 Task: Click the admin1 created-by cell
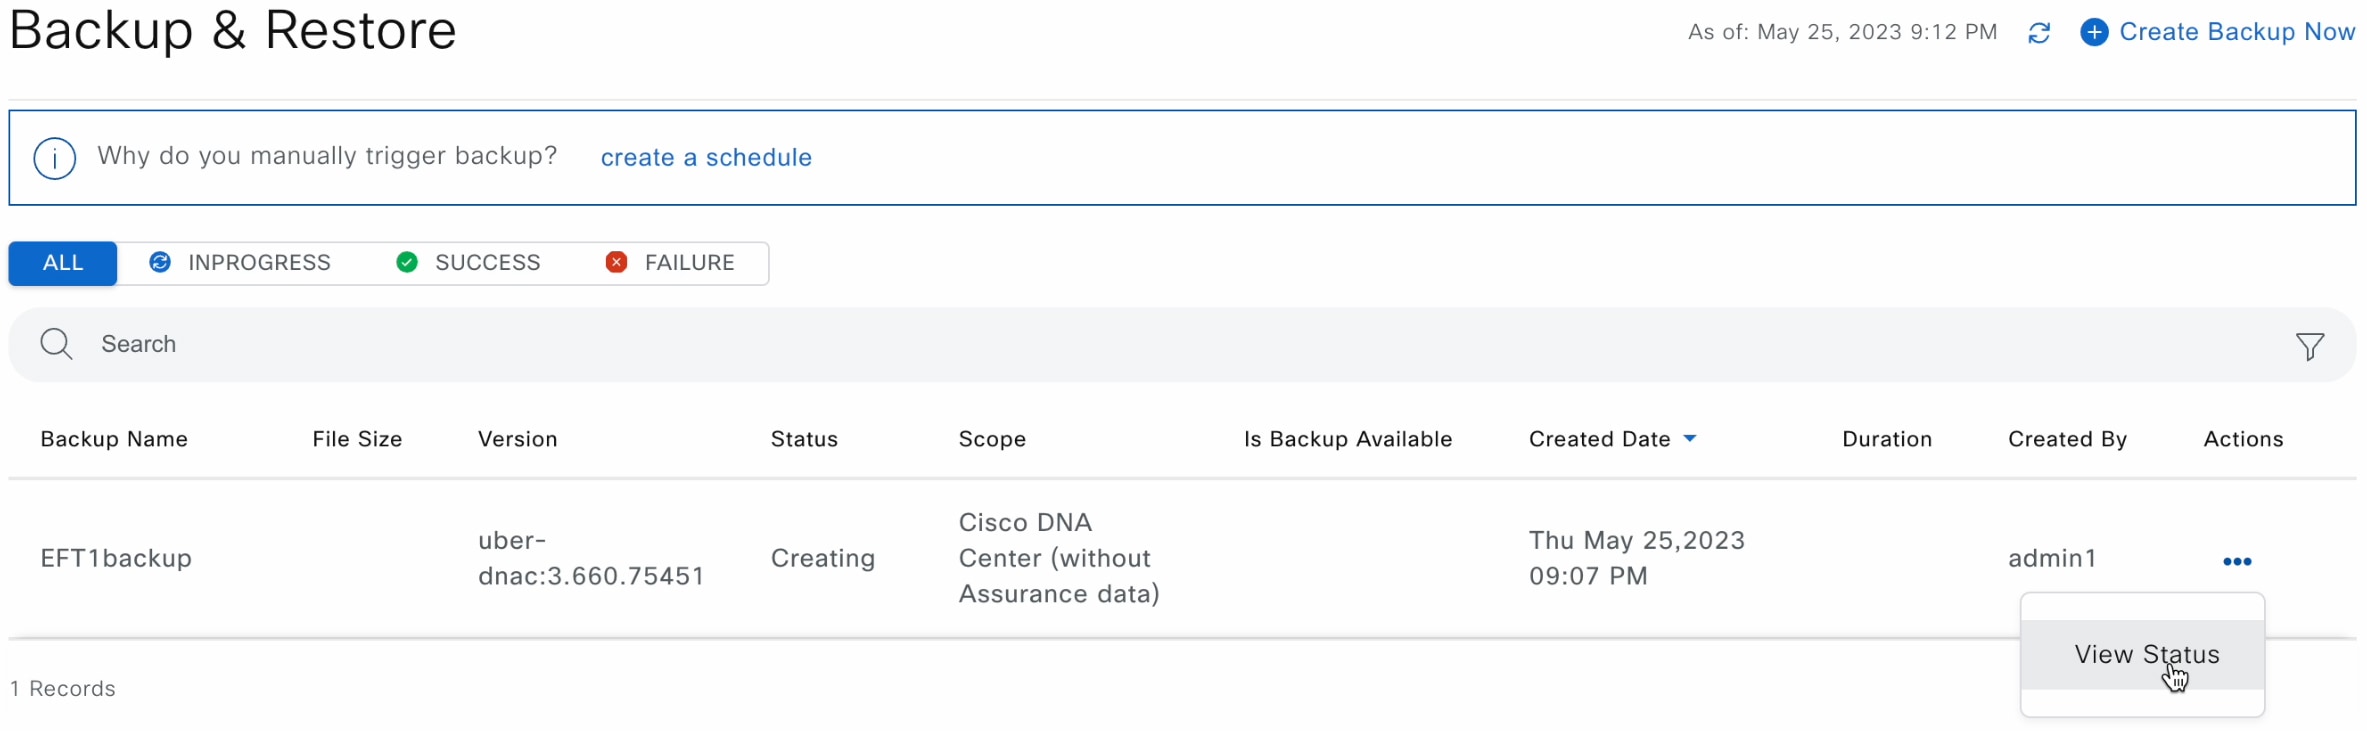tap(2052, 558)
